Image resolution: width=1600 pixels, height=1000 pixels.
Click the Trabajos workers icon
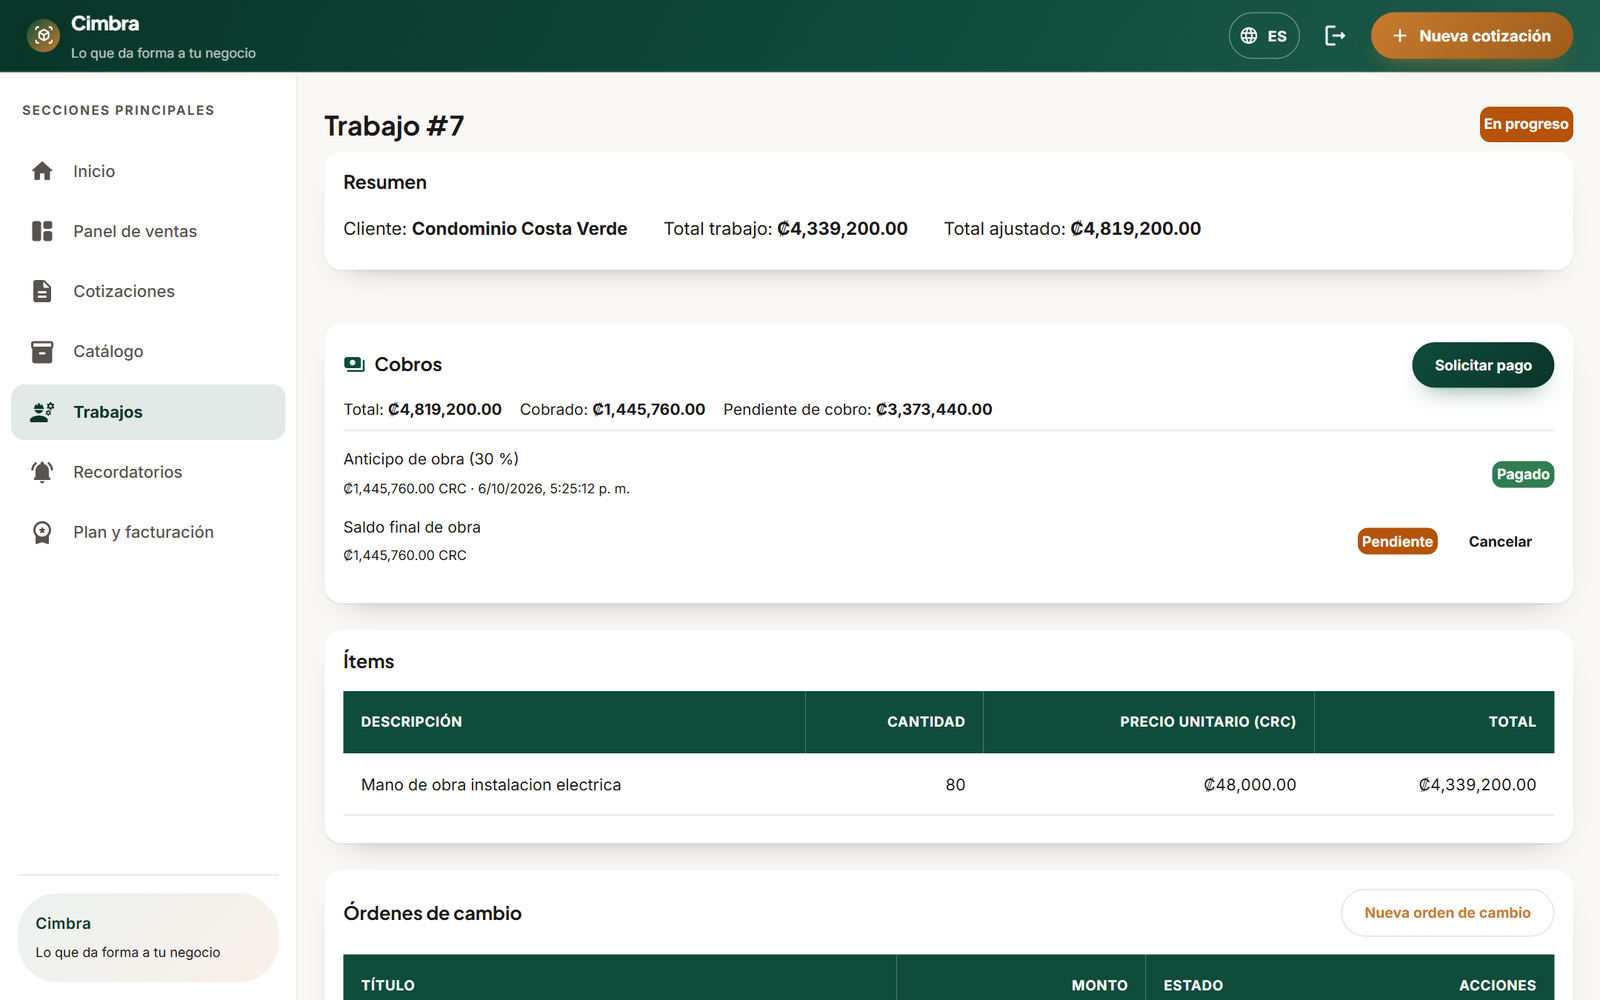[x=42, y=412]
